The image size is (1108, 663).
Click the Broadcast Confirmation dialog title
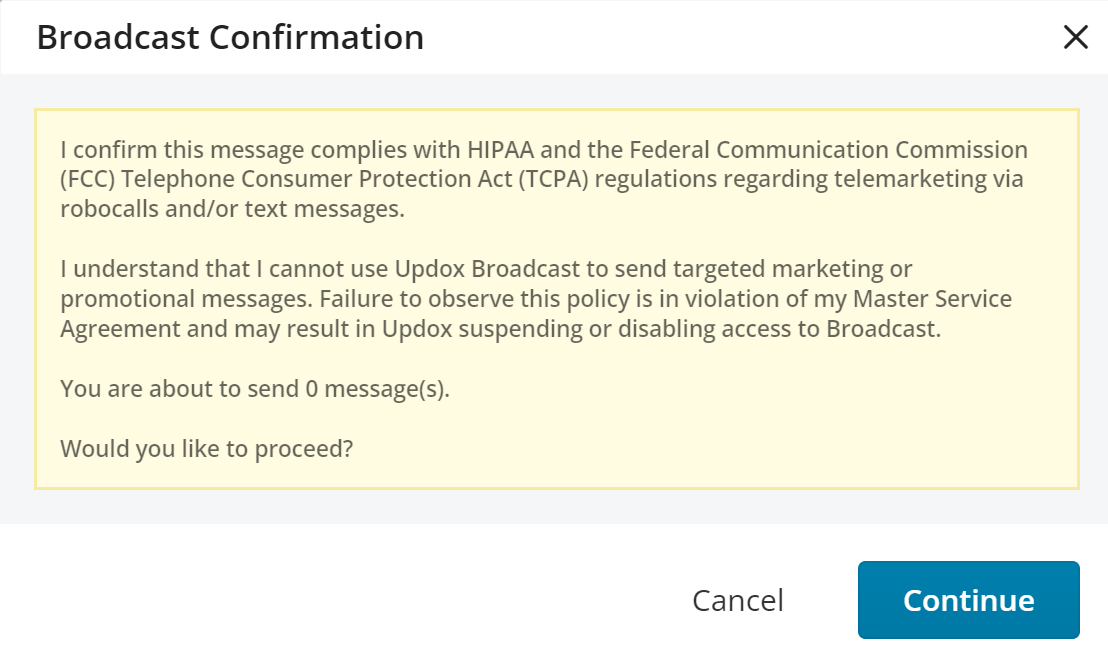pos(230,38)
